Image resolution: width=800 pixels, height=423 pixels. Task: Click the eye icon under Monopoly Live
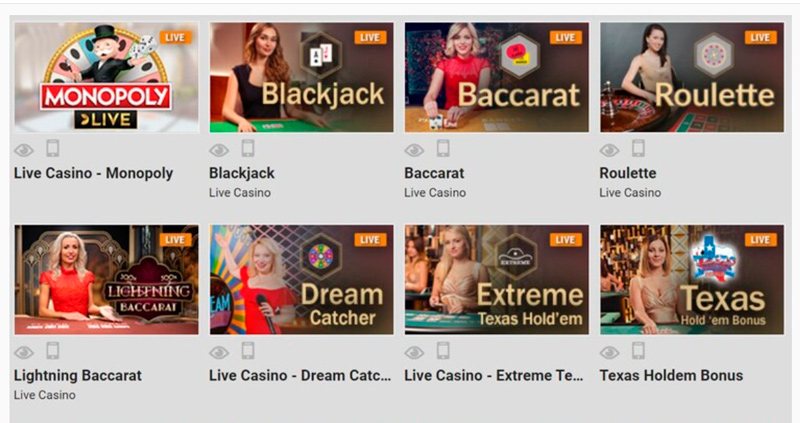coord(24,150)
